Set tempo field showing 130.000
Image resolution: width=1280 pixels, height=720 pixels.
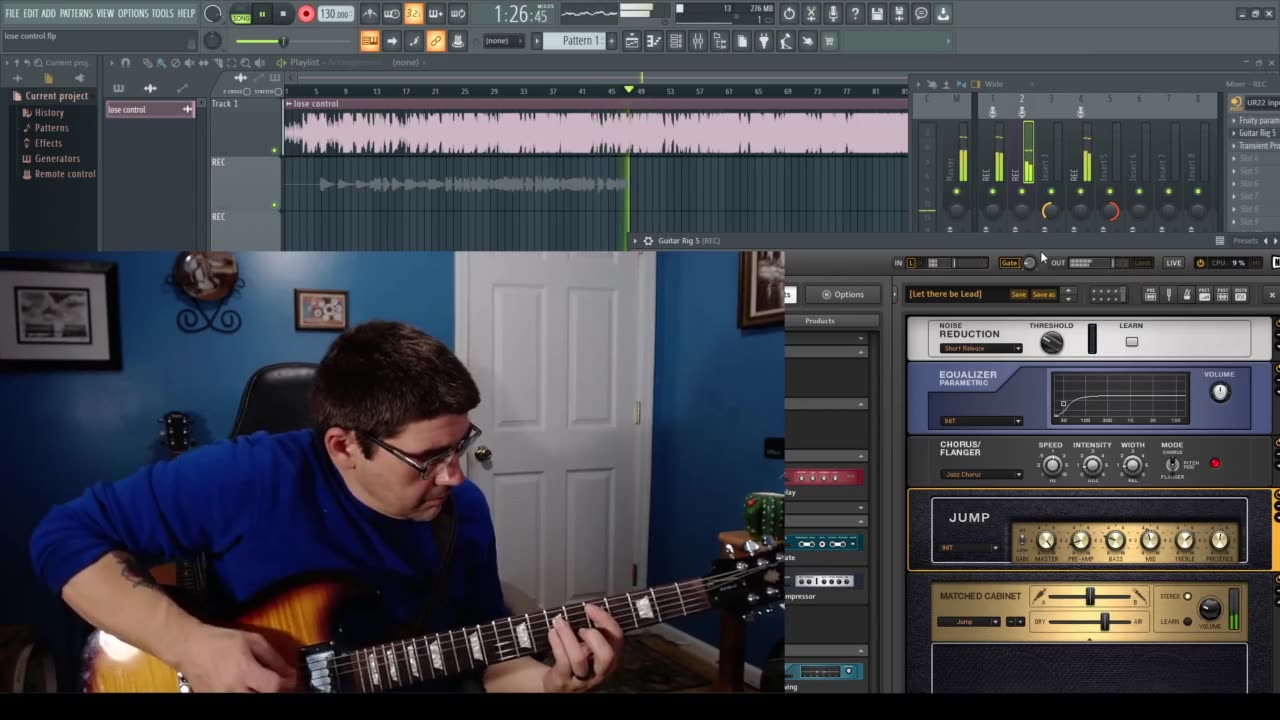335,14
